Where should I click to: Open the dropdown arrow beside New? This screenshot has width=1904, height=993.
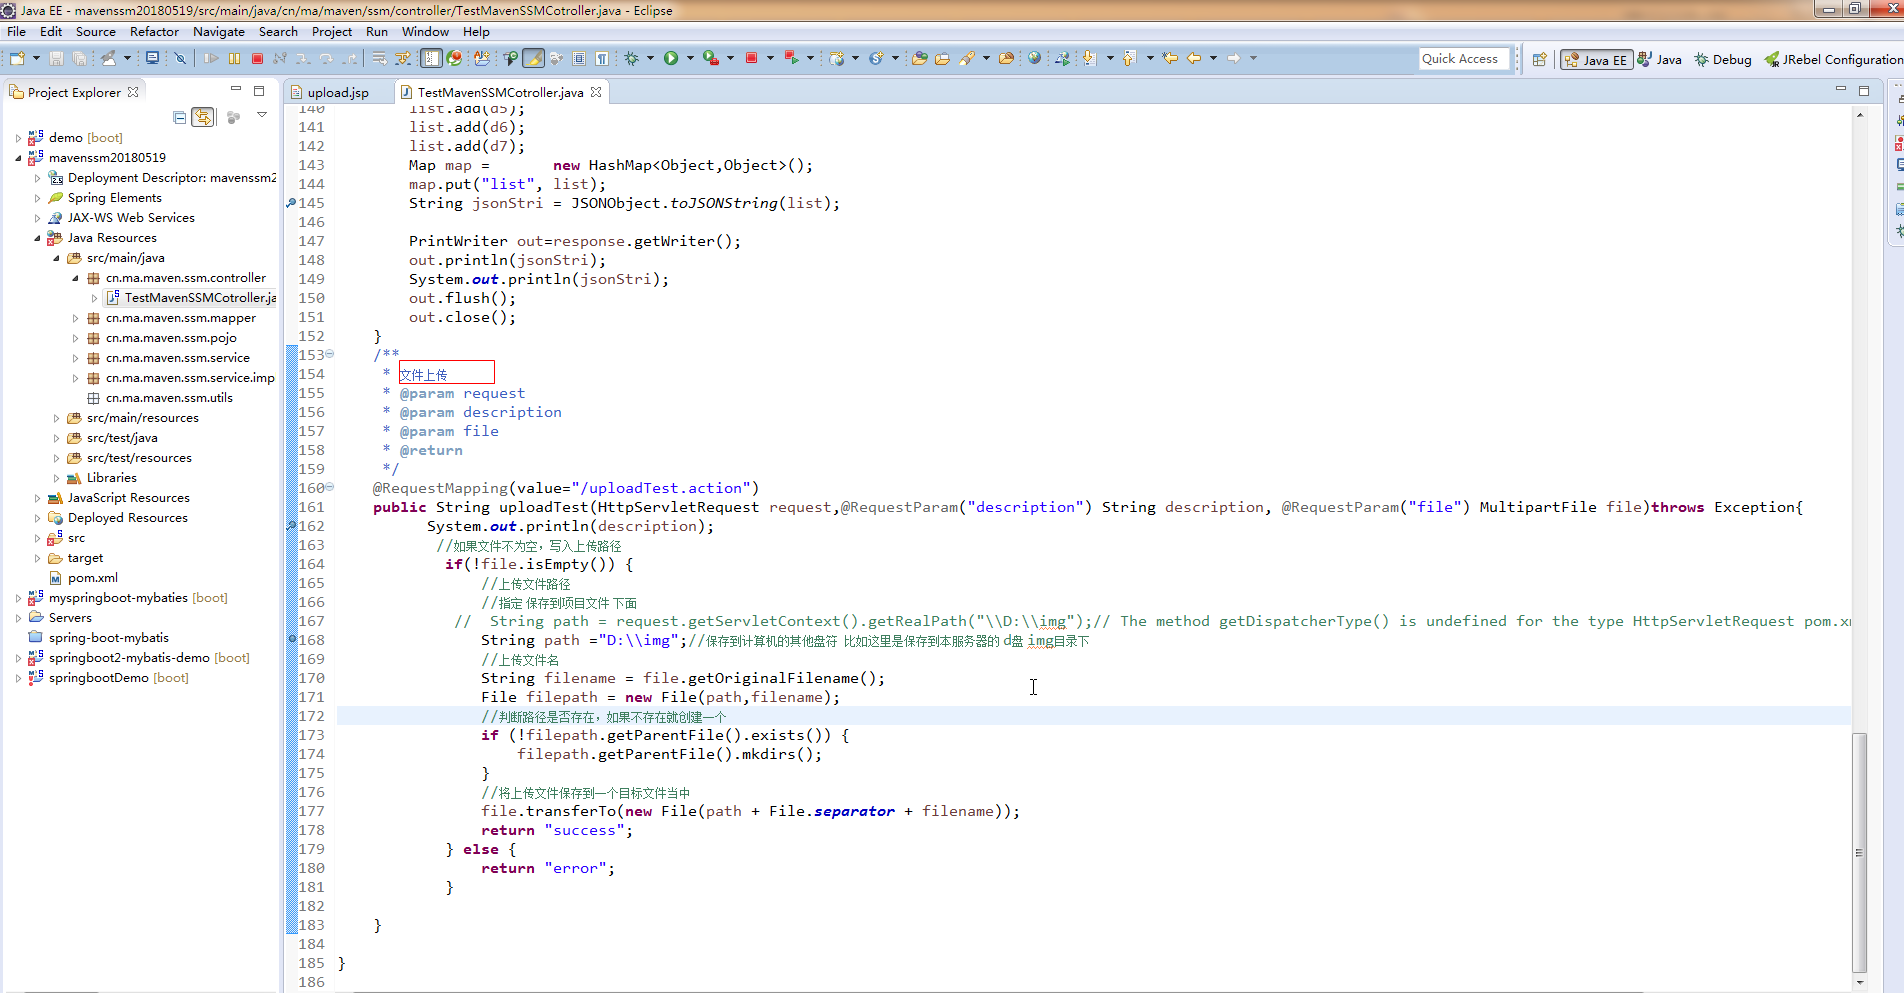(x=35, y=59)
